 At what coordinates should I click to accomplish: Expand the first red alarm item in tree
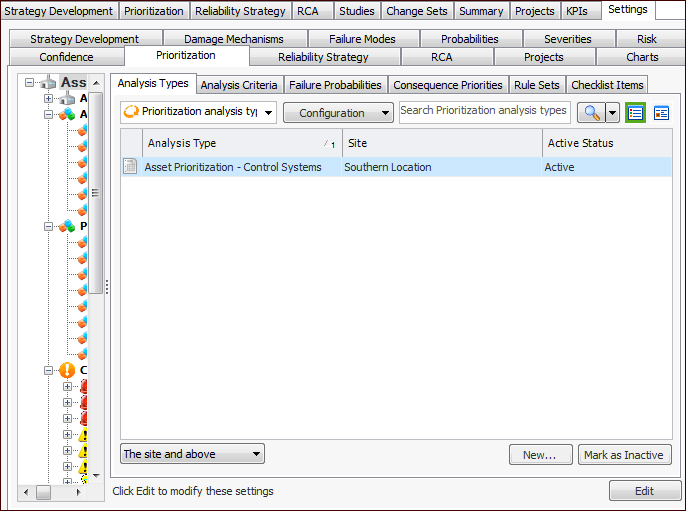tap(67, 386)
